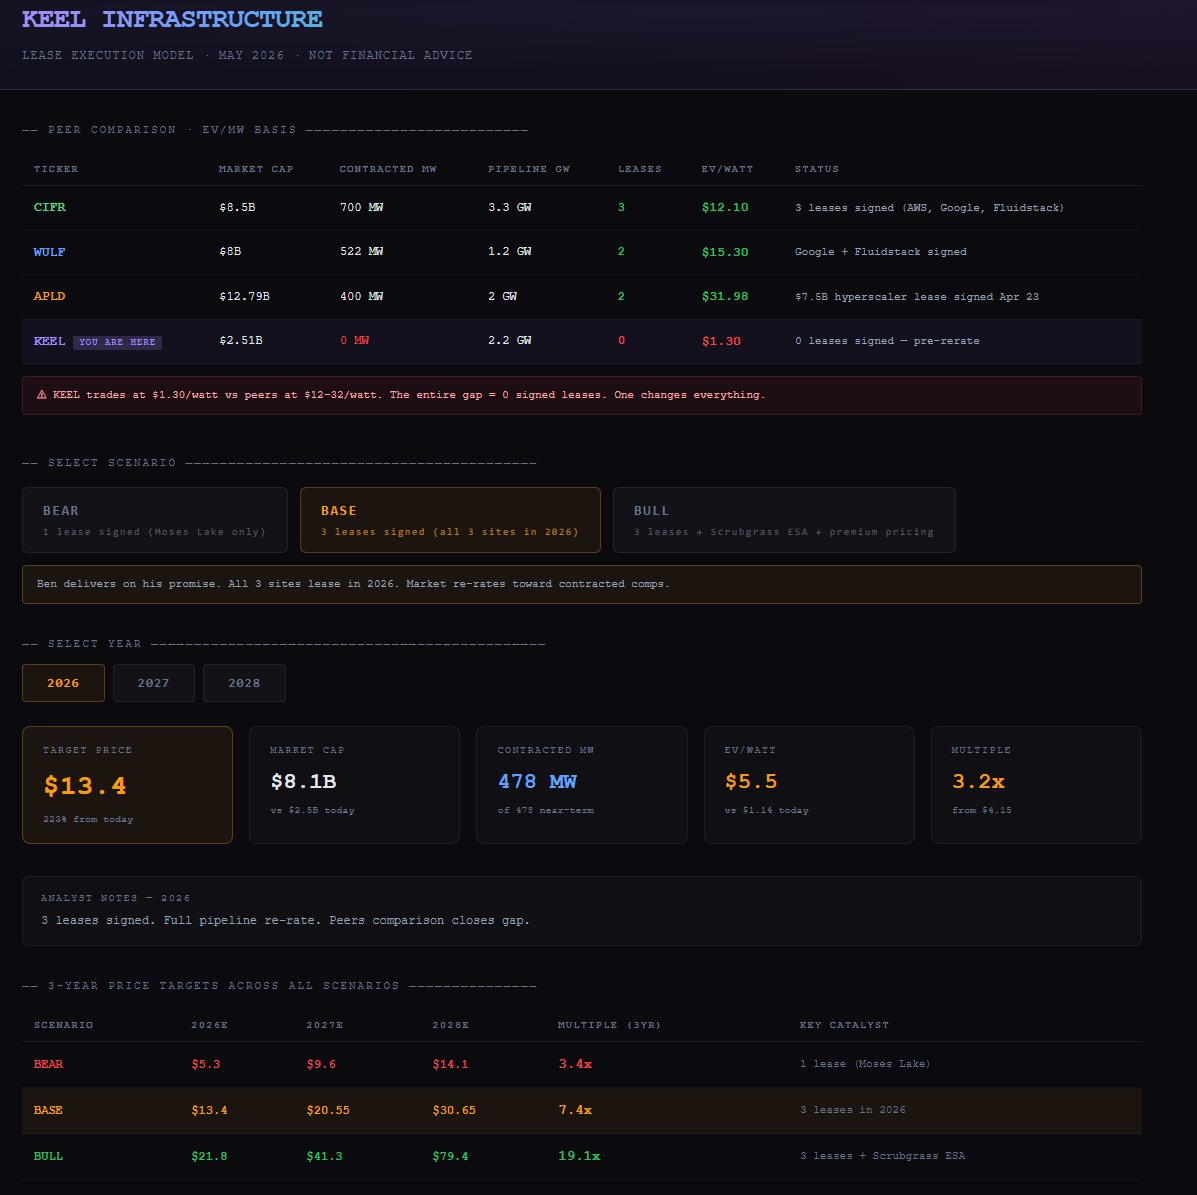Click the CIFR ticker

click(x=50, y=208)
